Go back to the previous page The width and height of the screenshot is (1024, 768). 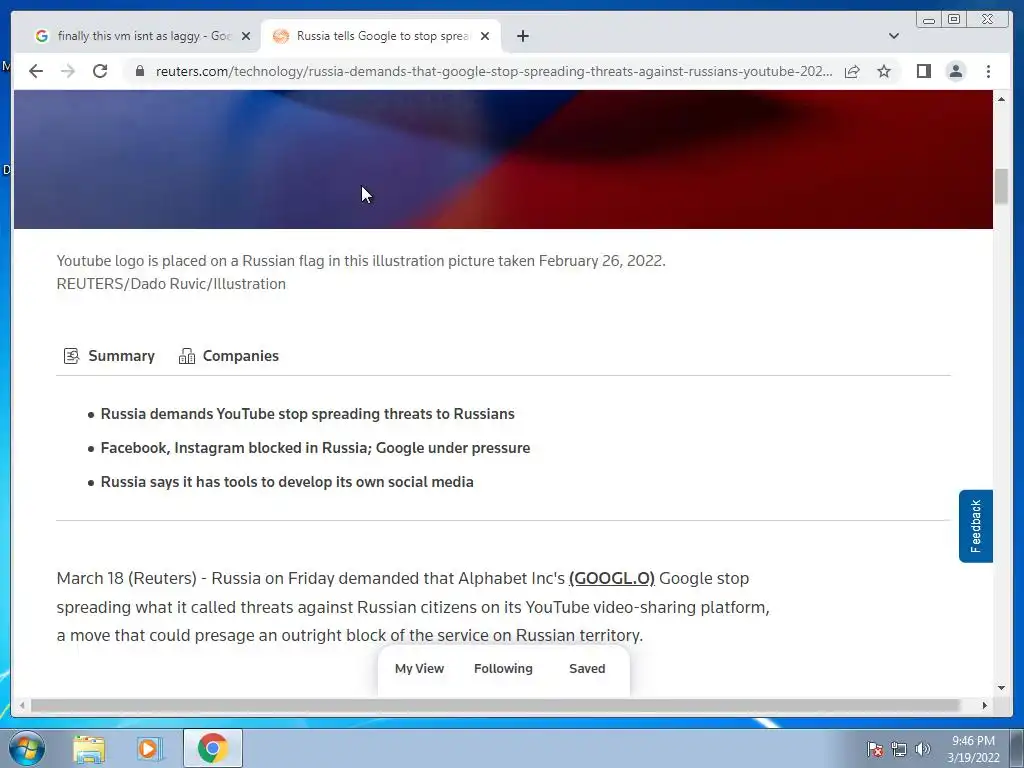36,71
